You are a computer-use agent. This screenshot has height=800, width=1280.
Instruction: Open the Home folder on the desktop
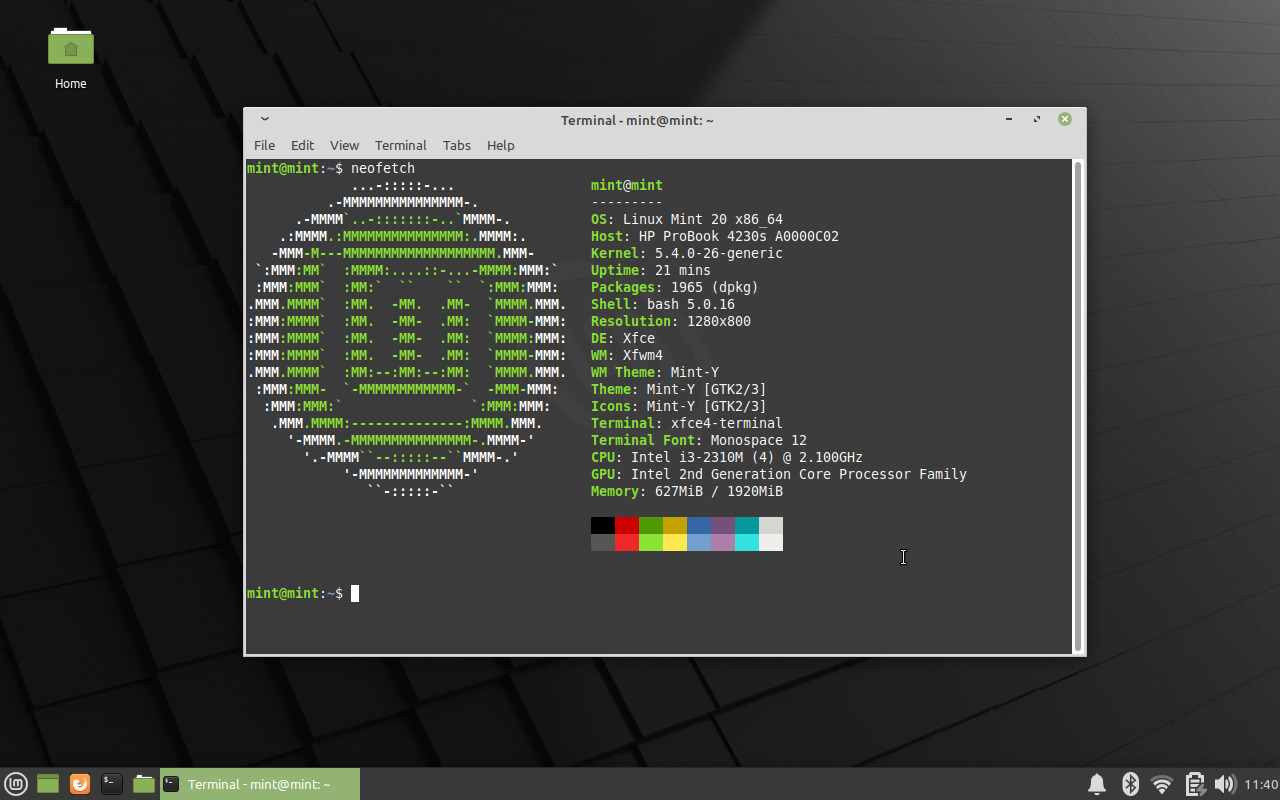pyautogui.click(x=70, y=47)
